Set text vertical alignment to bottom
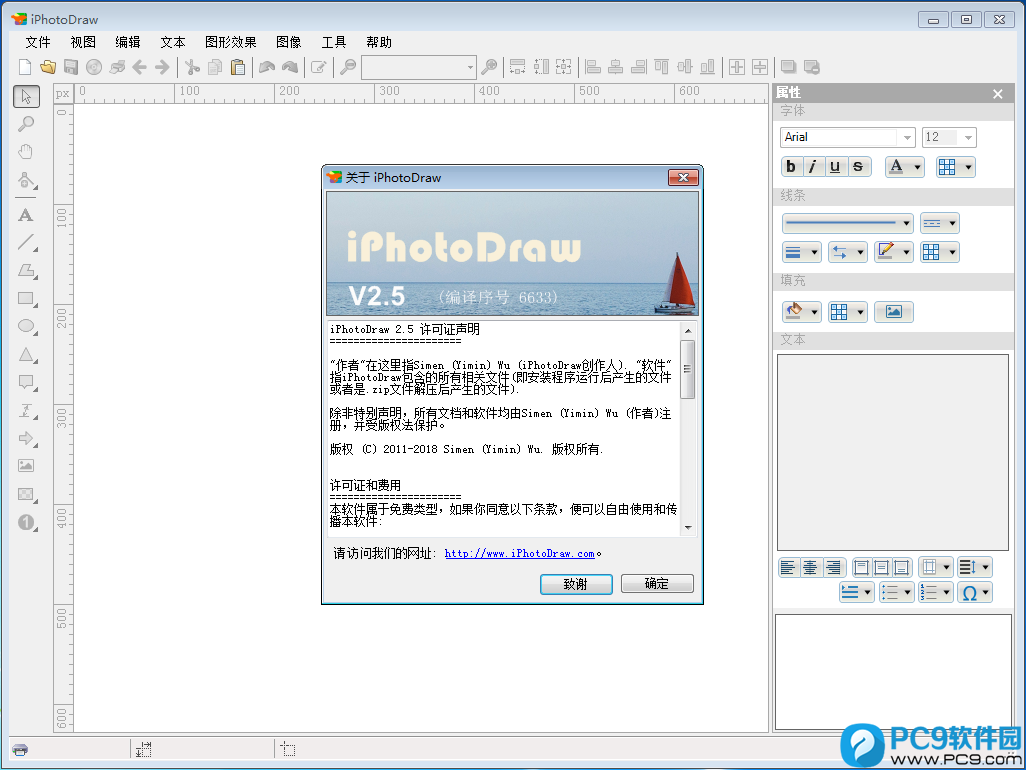This screenshot has width=1026, height=770. (x=902, y=567)
